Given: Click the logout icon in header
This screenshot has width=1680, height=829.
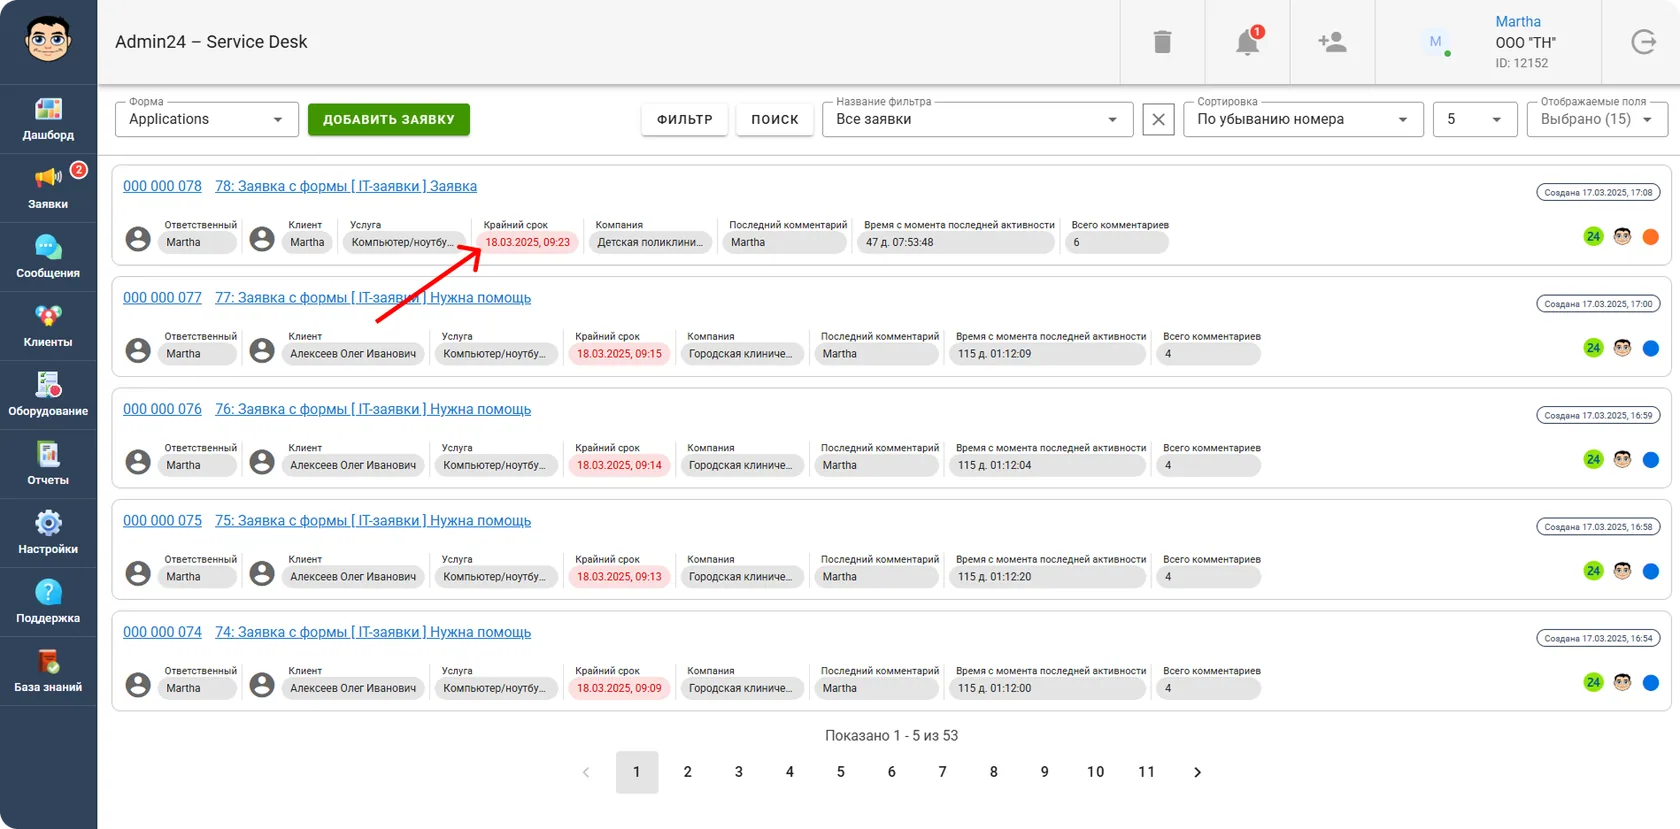Looking at the screenshot, I should [x=1643, y=42].
